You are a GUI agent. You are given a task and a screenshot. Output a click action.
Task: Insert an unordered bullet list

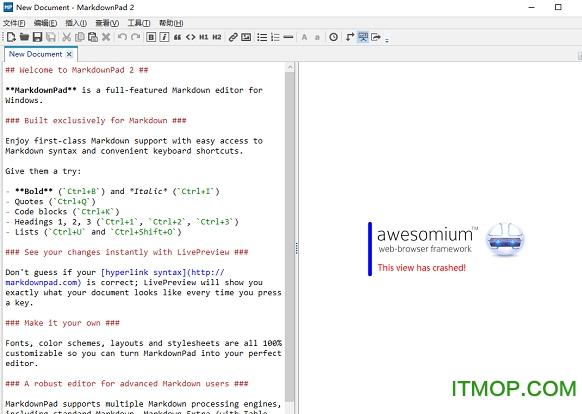(262, 37)
